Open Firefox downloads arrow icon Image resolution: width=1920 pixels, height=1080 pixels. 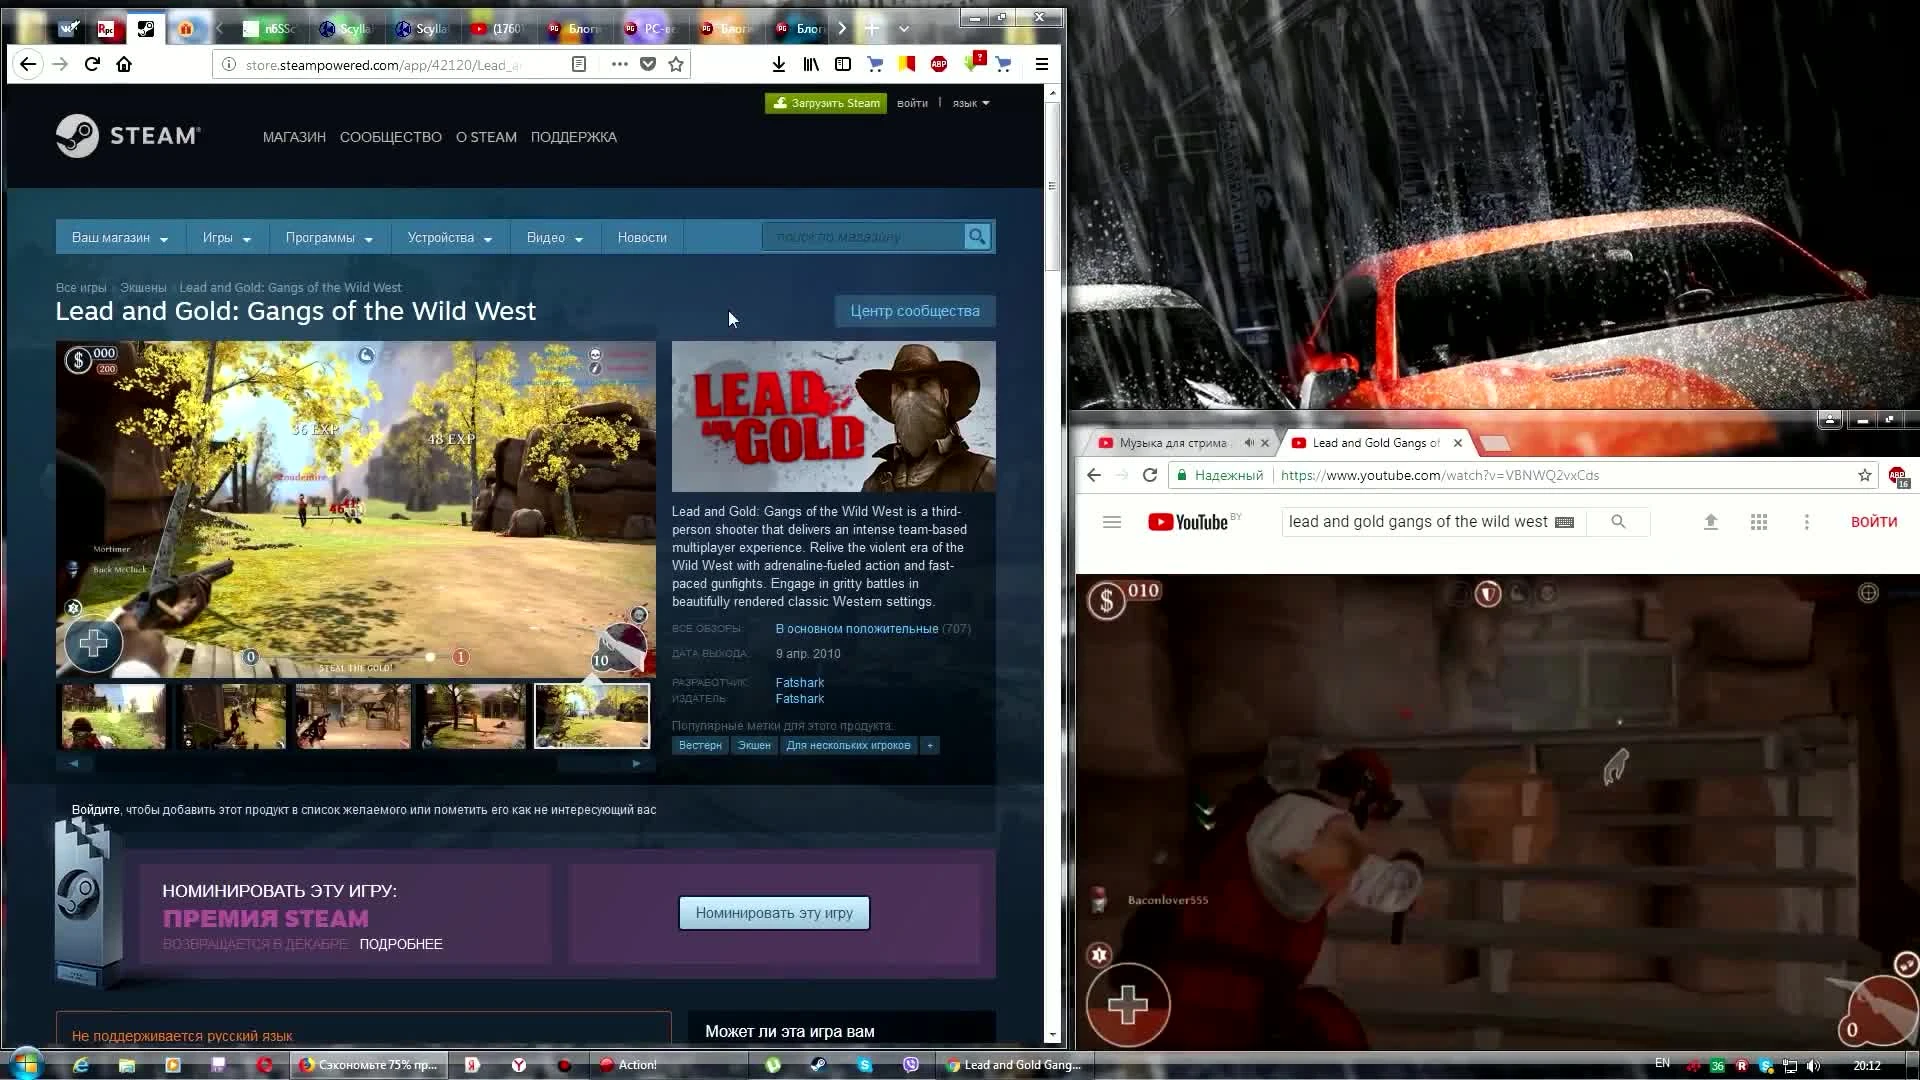coord(778,64)
